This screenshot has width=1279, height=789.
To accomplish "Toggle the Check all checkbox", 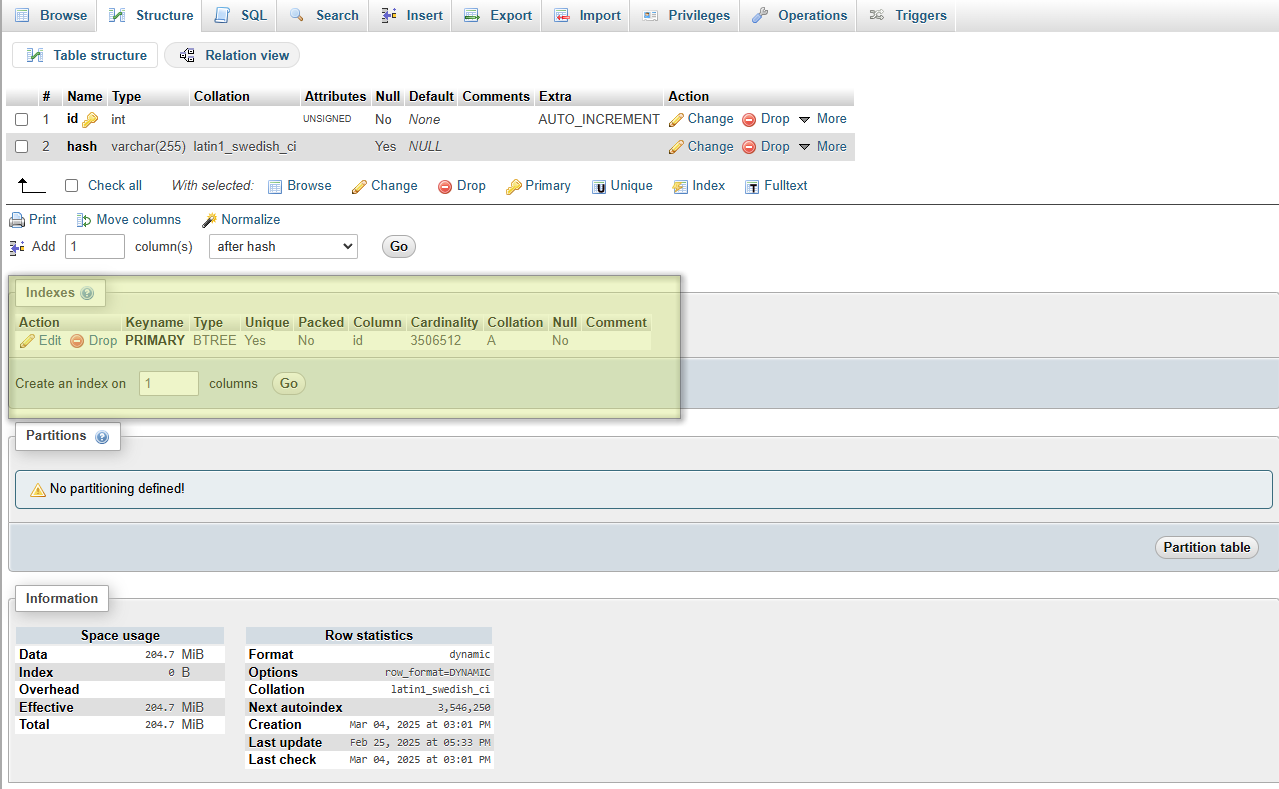I will click(x=71, y=186).
